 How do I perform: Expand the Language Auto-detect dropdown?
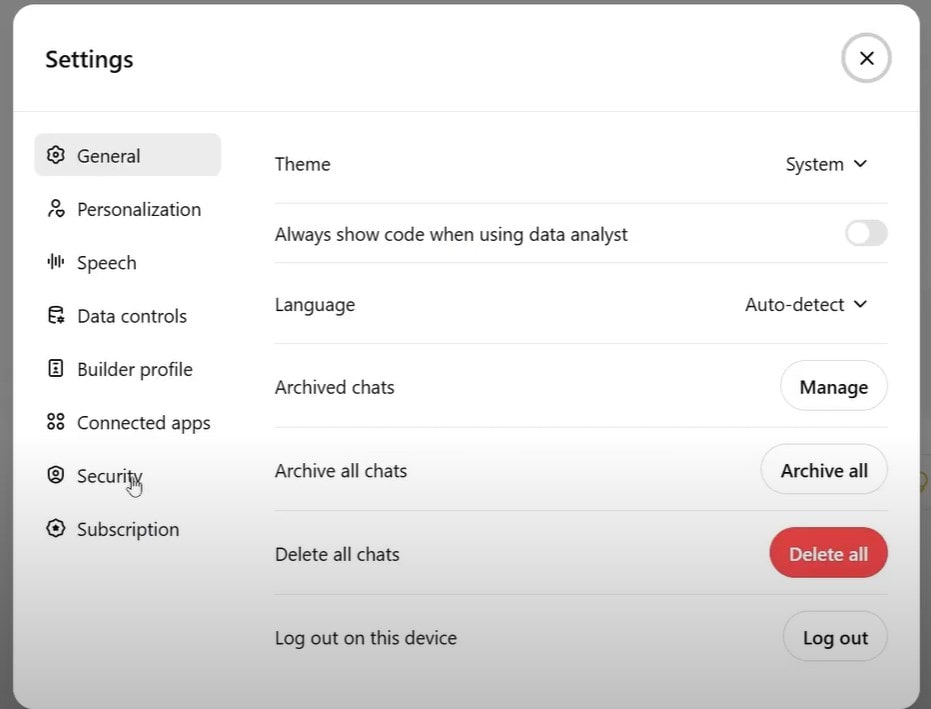coord(805,304)
